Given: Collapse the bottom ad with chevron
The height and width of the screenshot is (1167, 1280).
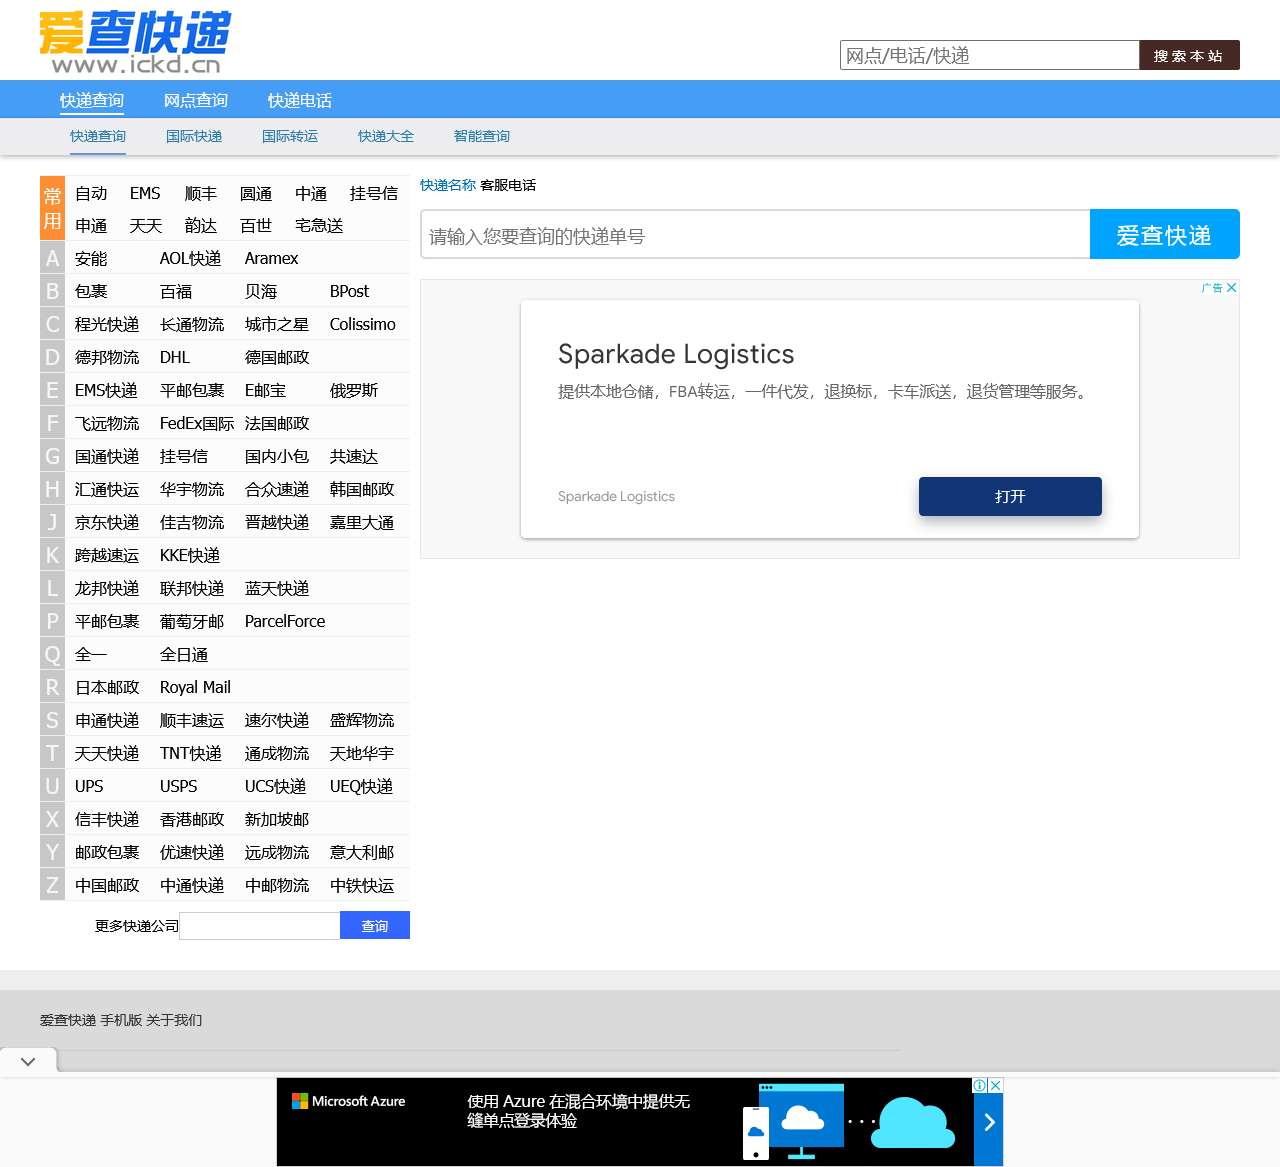Looking at the screenshot, I should click(x=28, y=1061).
